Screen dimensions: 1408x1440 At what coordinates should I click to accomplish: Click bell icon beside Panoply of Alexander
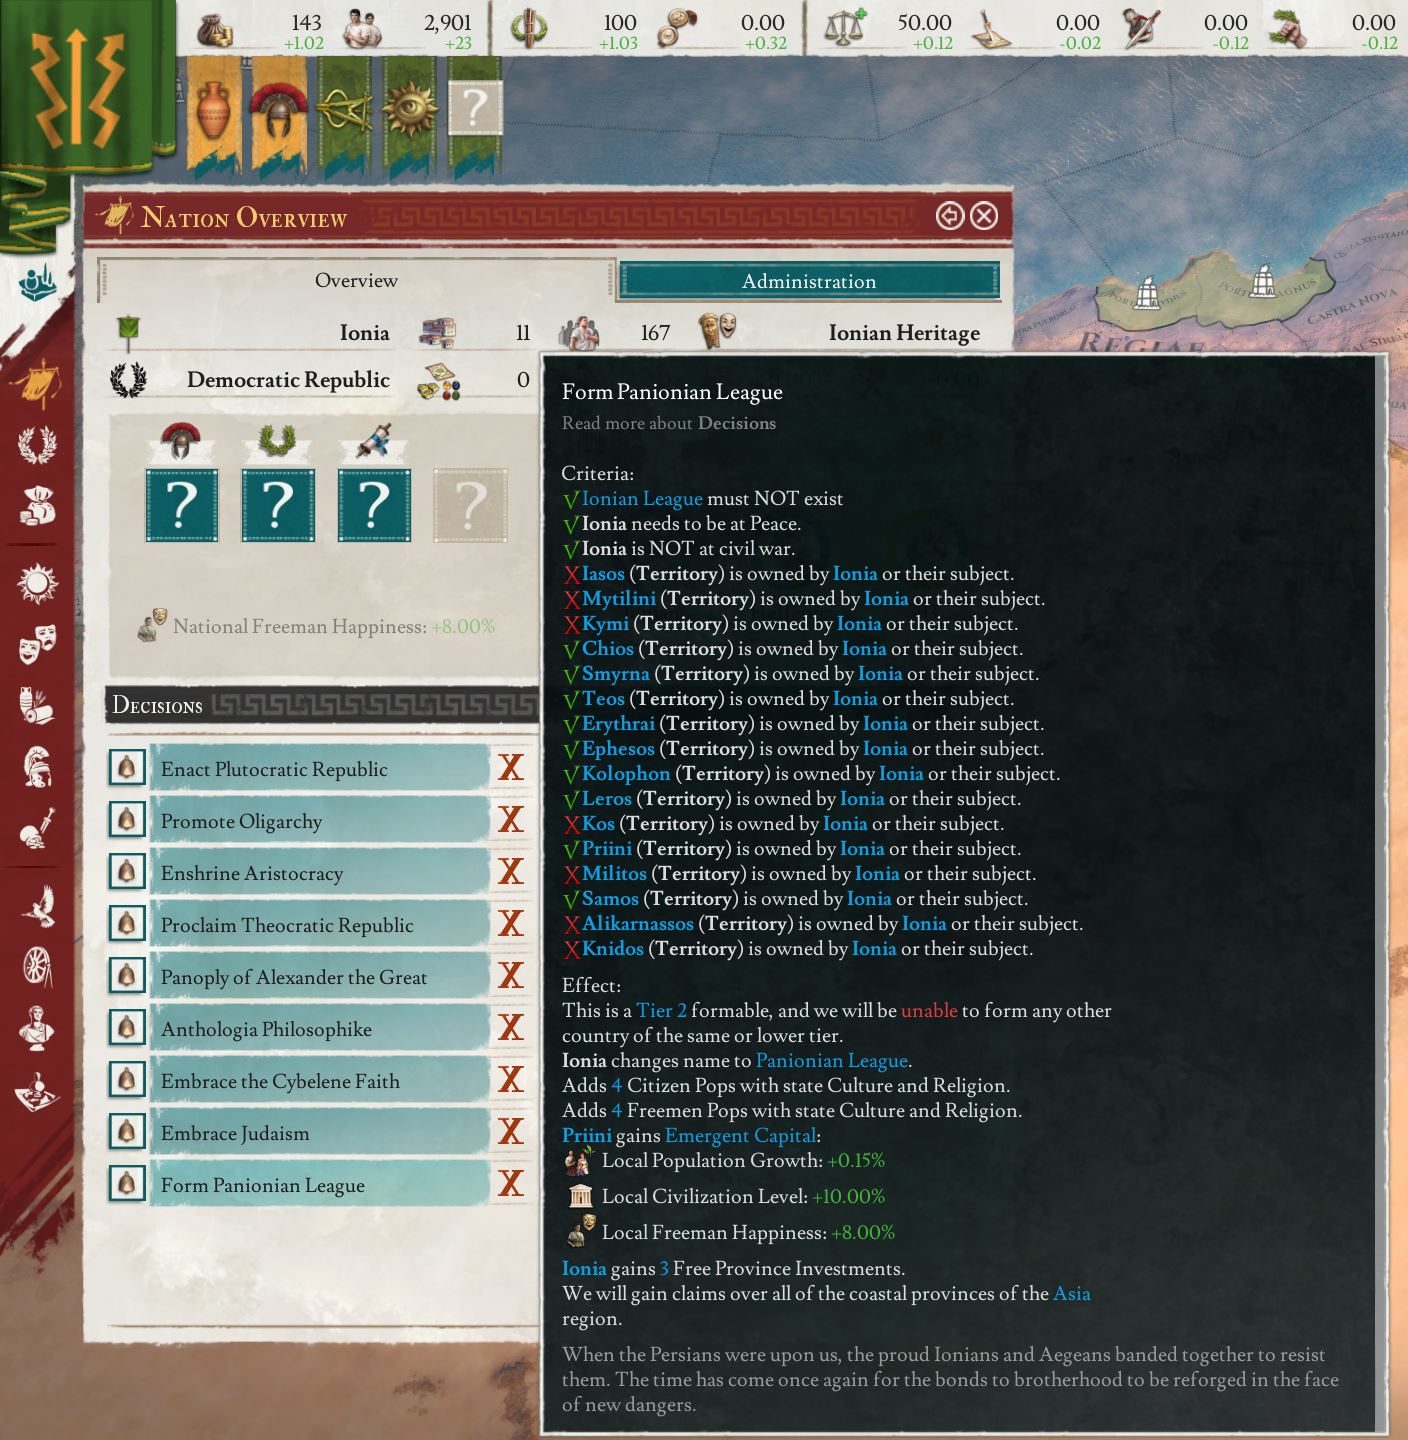click(127, 976)
